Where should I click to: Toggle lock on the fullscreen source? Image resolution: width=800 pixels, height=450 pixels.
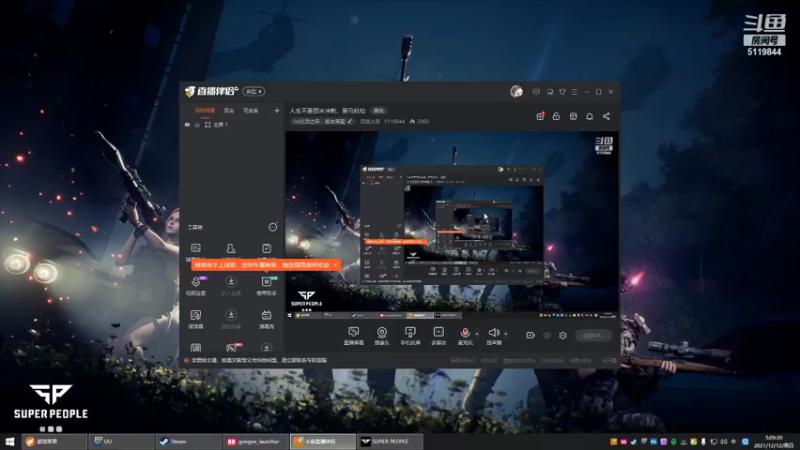coord(197,124)
